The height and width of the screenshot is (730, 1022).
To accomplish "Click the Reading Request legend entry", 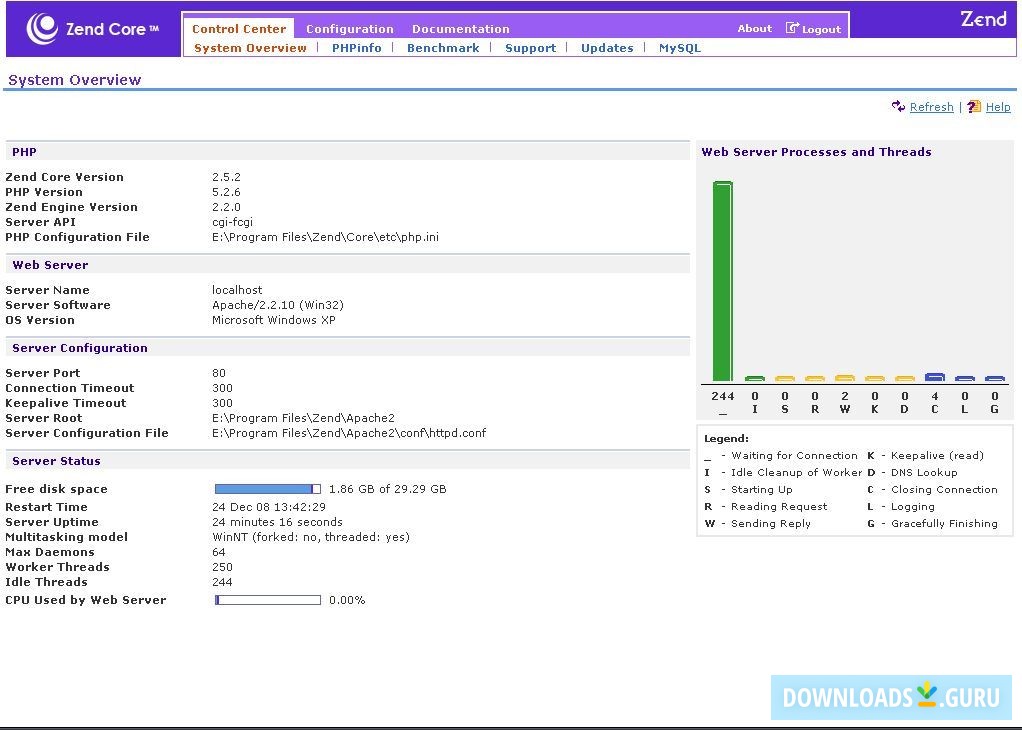I will click(x=766, y=506).
